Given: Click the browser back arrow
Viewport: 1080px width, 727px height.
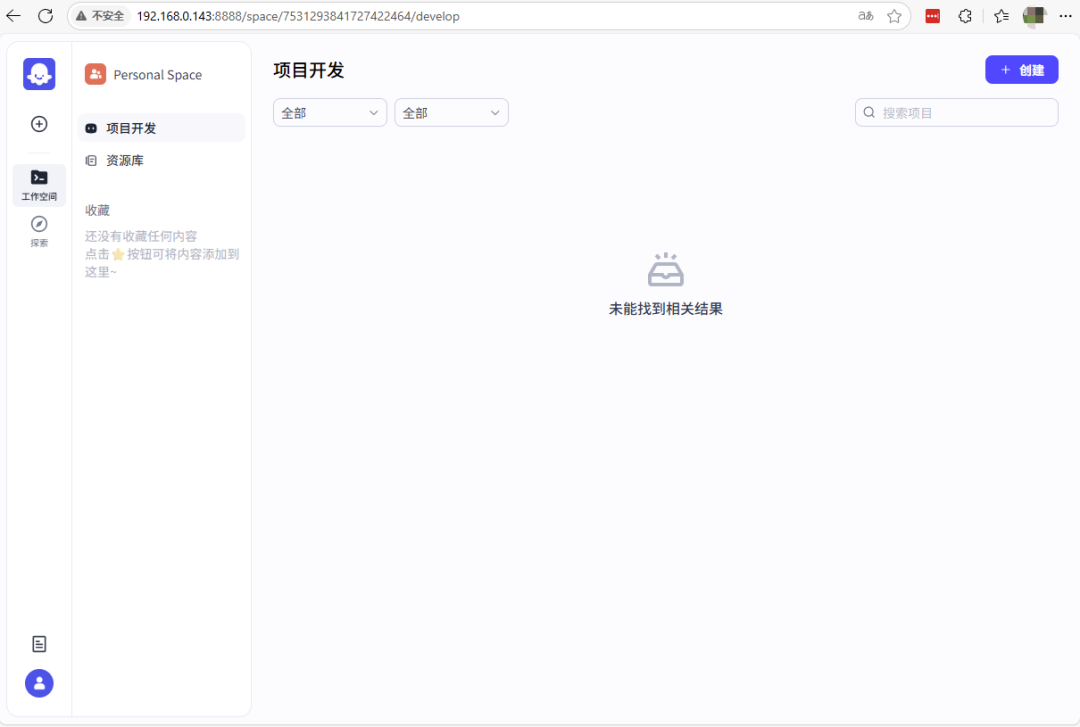Looking at the screenshot, I should click(x=13, y=16).
